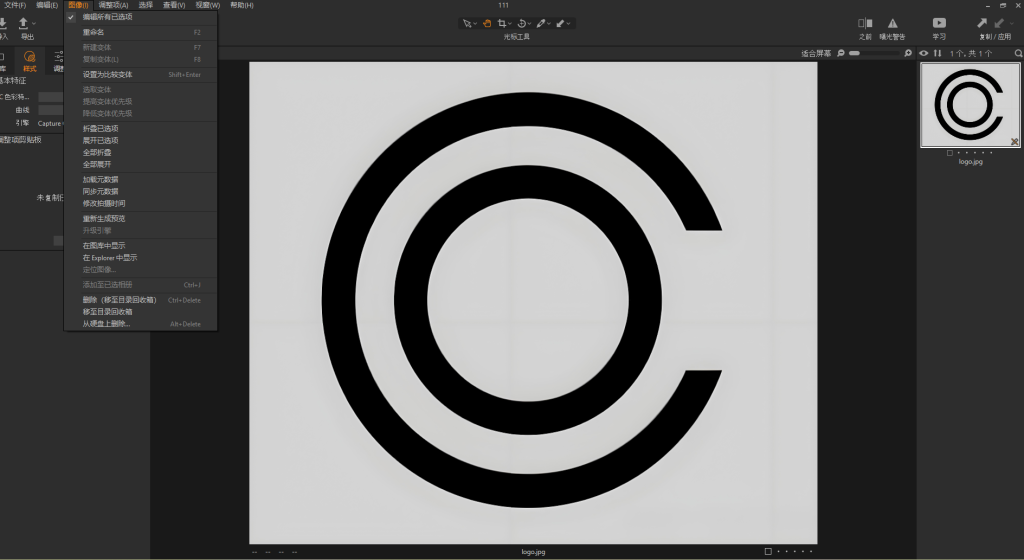The width and height of the screenshot is (1024, 560).
Task: Click the Export (导出) arrow icon
Action: pos(24,23)
